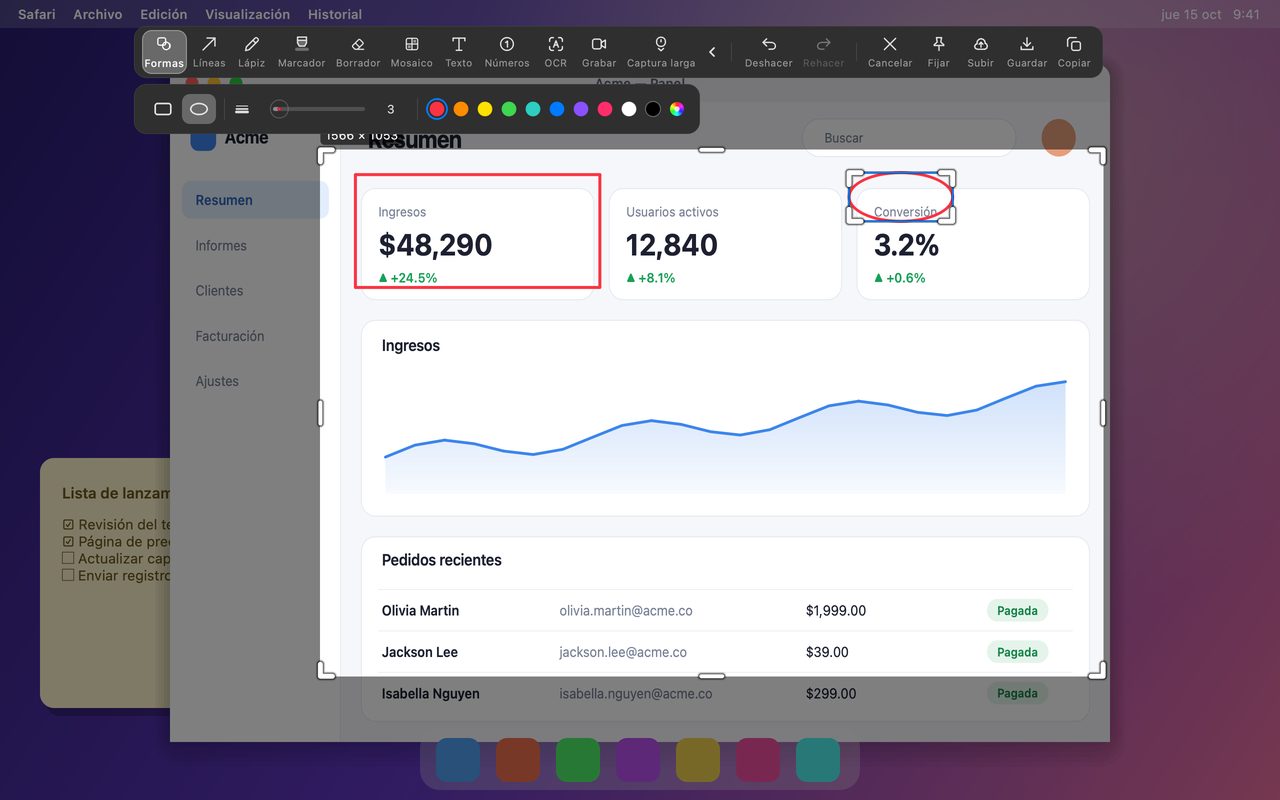1280x800 pixels.
Task: Open the line style options
Action: pos(242,109)
